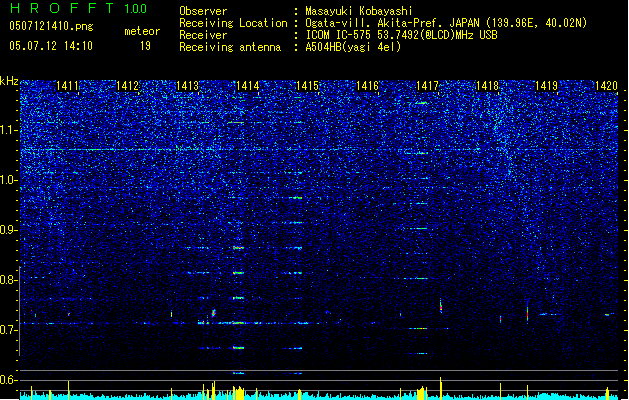629x400 pixels.
Task: Click the date stamp 05.07.12 14:10
Action: click(51, 46)
